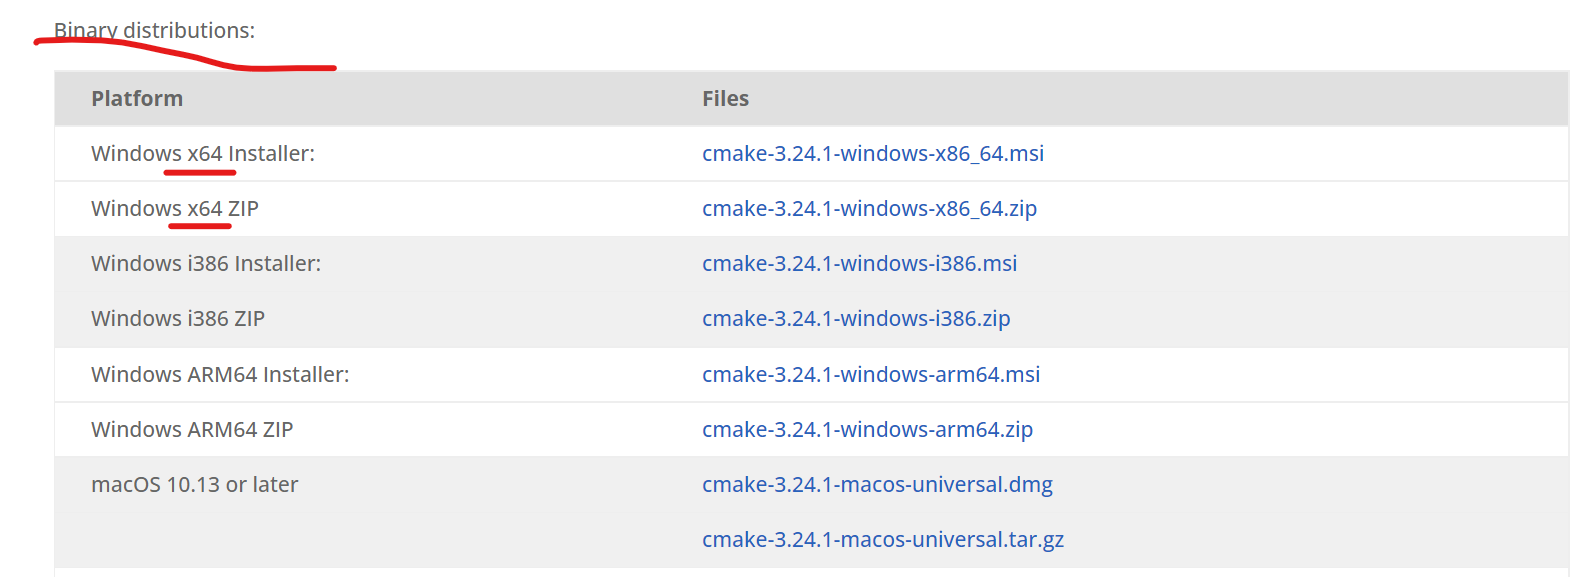This screenshot has width=1576, height=577.
Task: Click the red underline beneath the Installer row's x64
Action: coord(200,173)
